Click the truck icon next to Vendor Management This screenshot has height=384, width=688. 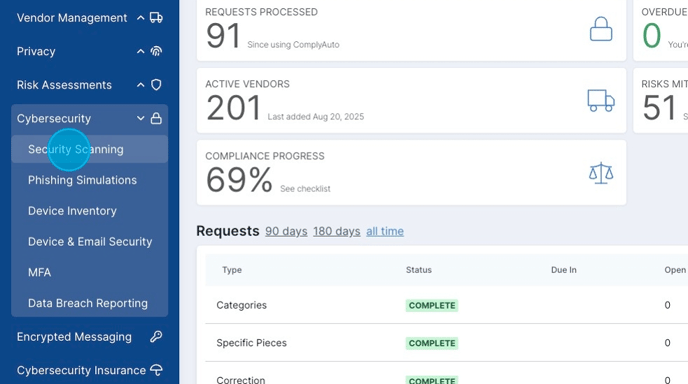(156, 18)
